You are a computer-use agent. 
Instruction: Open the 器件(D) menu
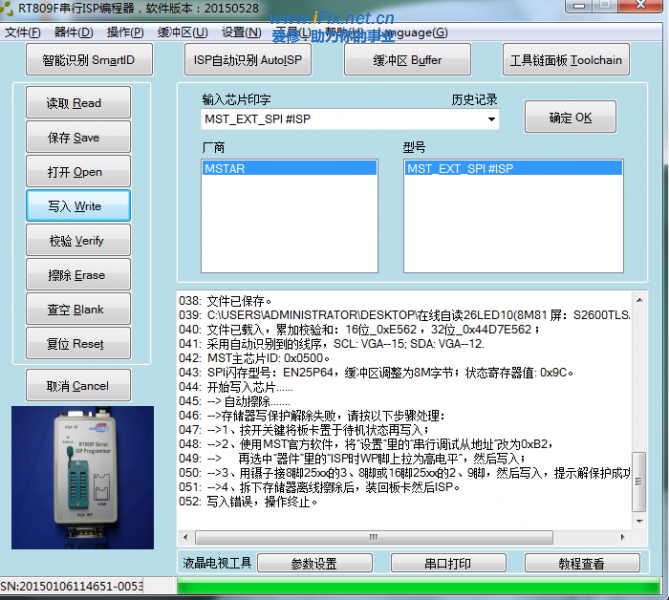74,32
